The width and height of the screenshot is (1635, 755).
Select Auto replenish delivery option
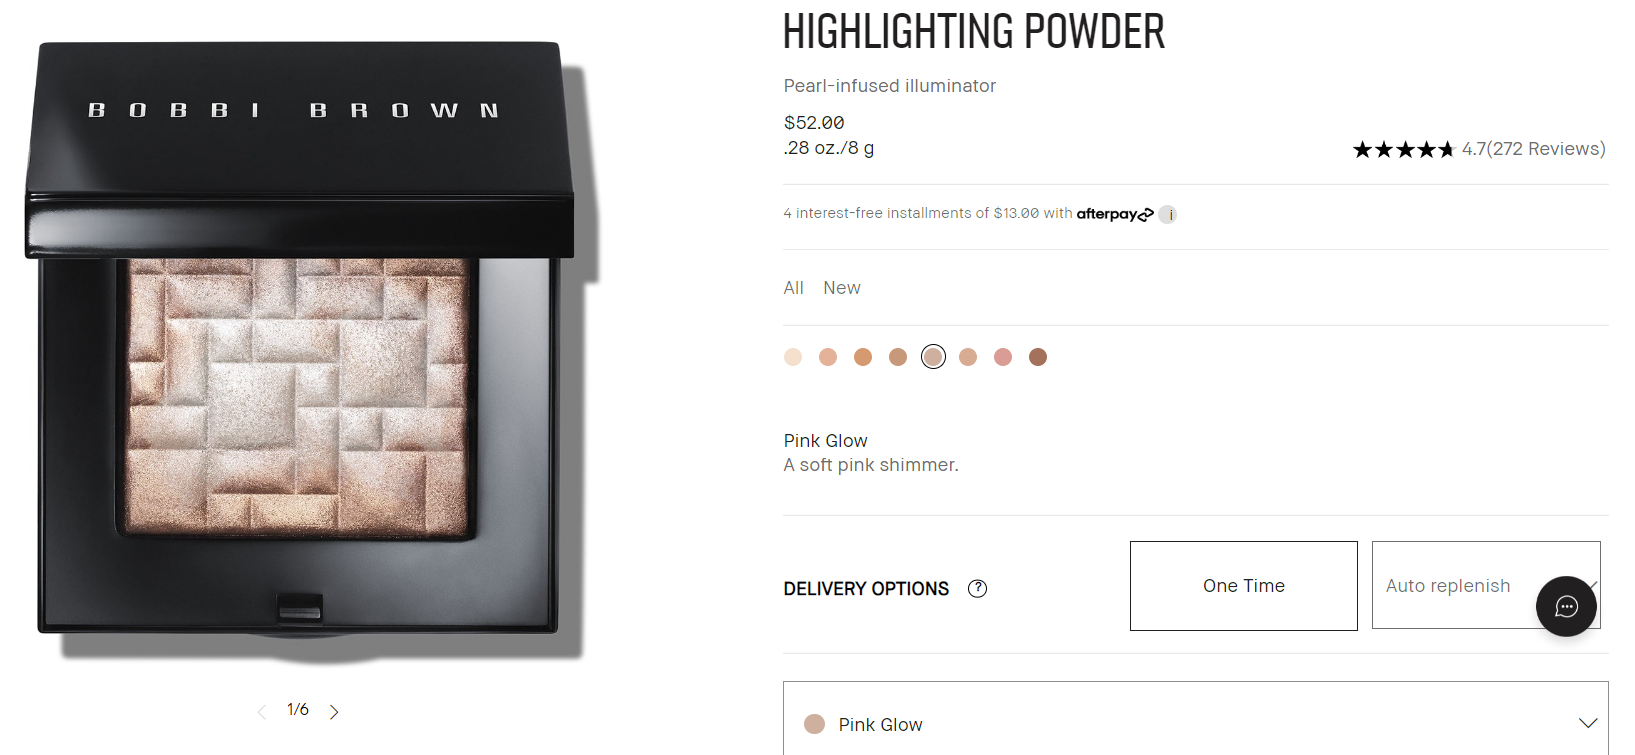point(1450,586)
